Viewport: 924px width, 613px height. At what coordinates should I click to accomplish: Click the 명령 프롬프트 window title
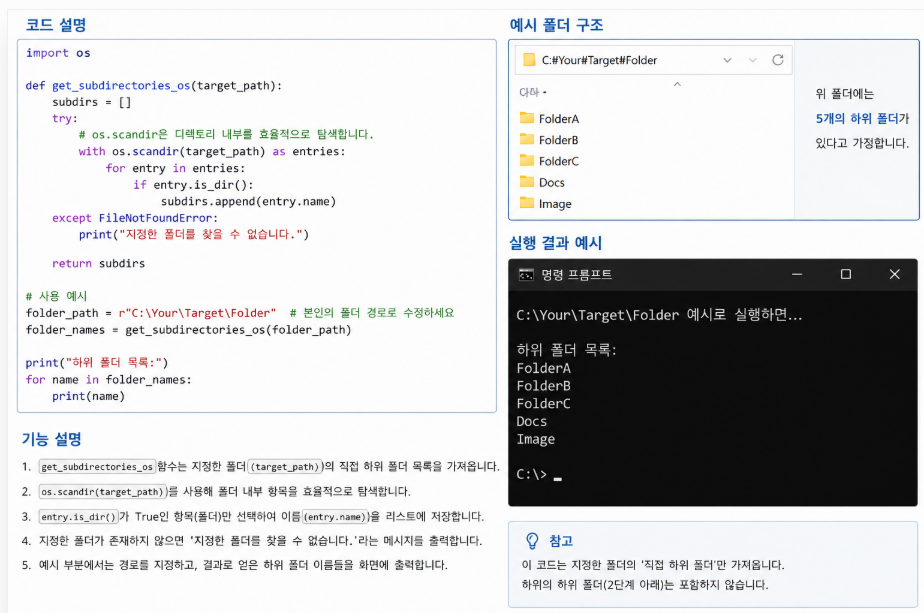(x=576, y=275)
